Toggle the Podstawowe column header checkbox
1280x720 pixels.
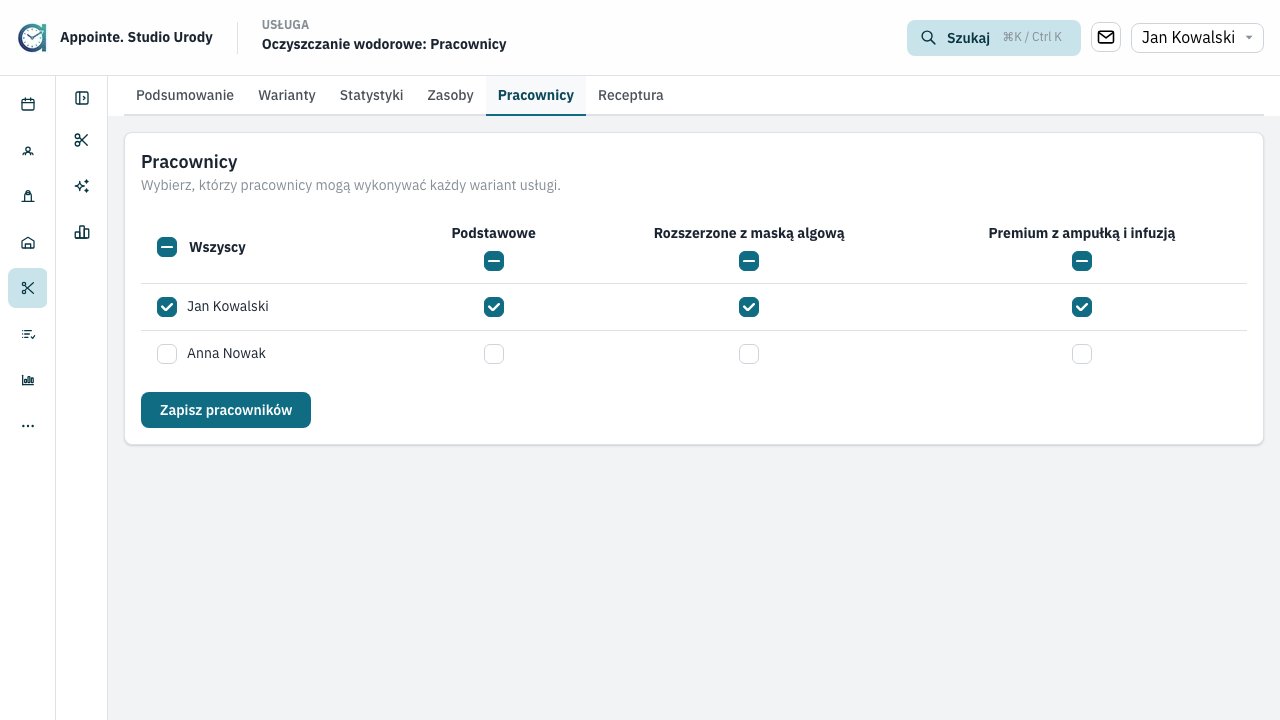[494, 261]
